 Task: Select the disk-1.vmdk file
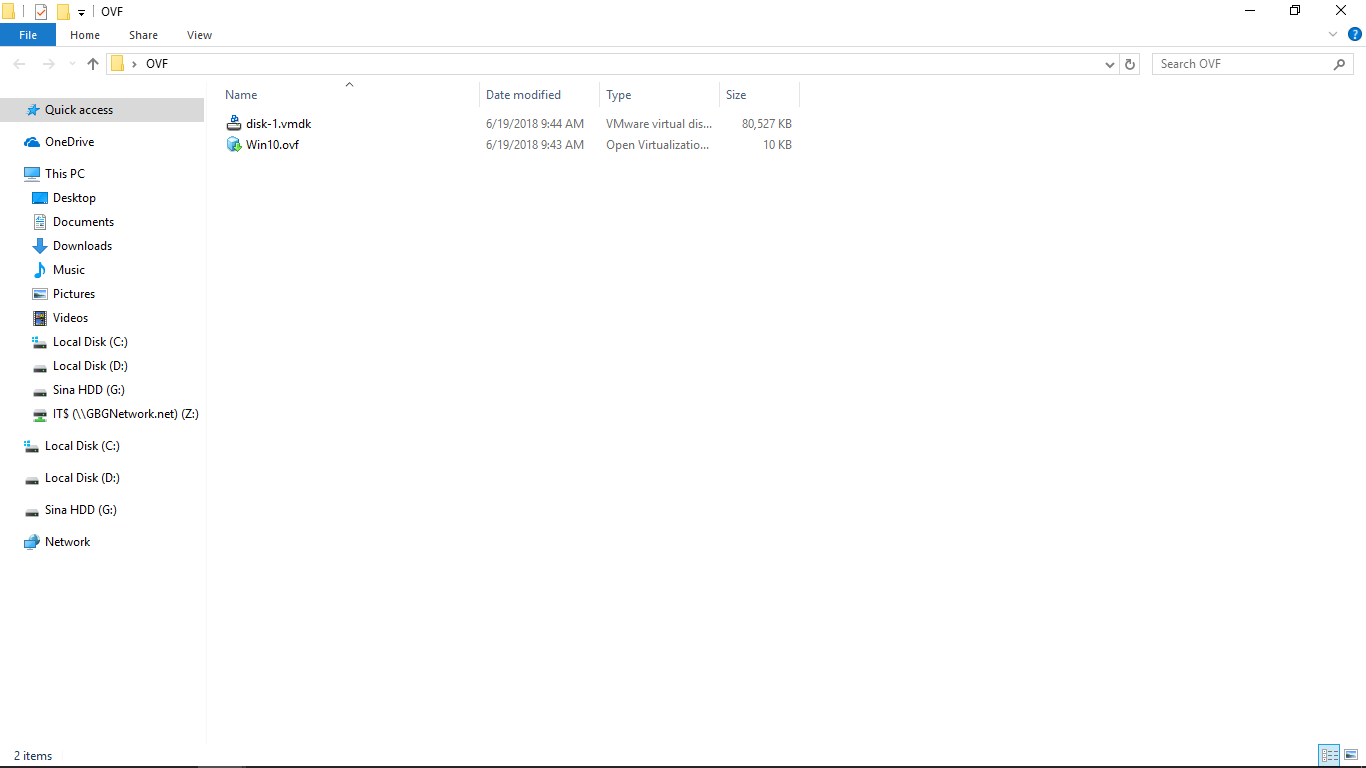pyautogui.click(x=278, y=124)
